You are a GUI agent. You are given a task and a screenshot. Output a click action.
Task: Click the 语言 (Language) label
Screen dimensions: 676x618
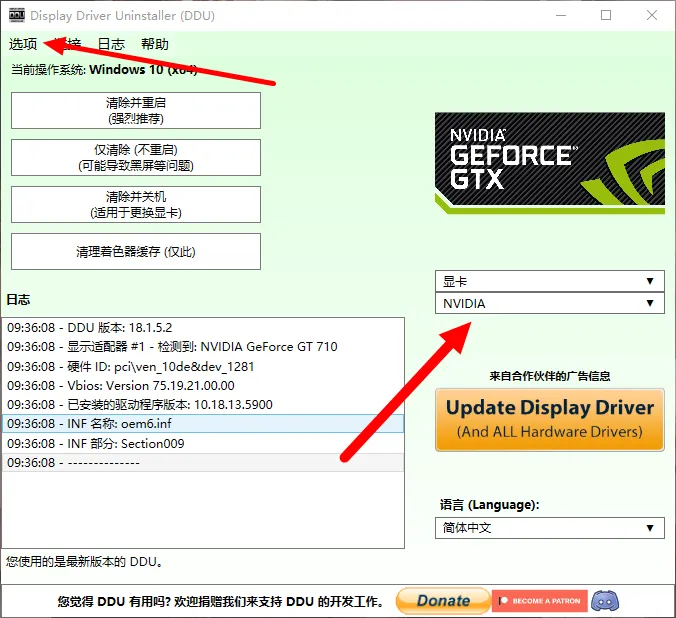[x=489, y=505]
